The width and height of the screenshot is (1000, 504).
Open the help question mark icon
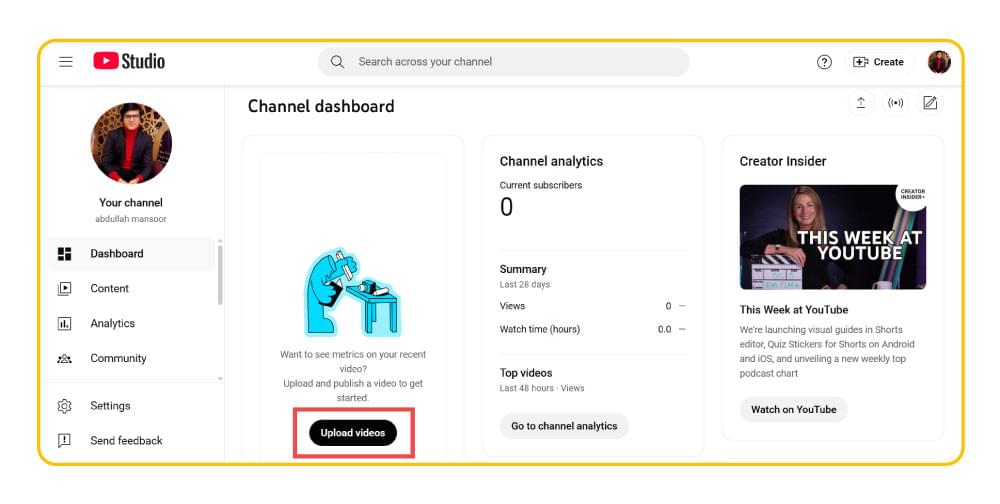click(x=824, y=62)
